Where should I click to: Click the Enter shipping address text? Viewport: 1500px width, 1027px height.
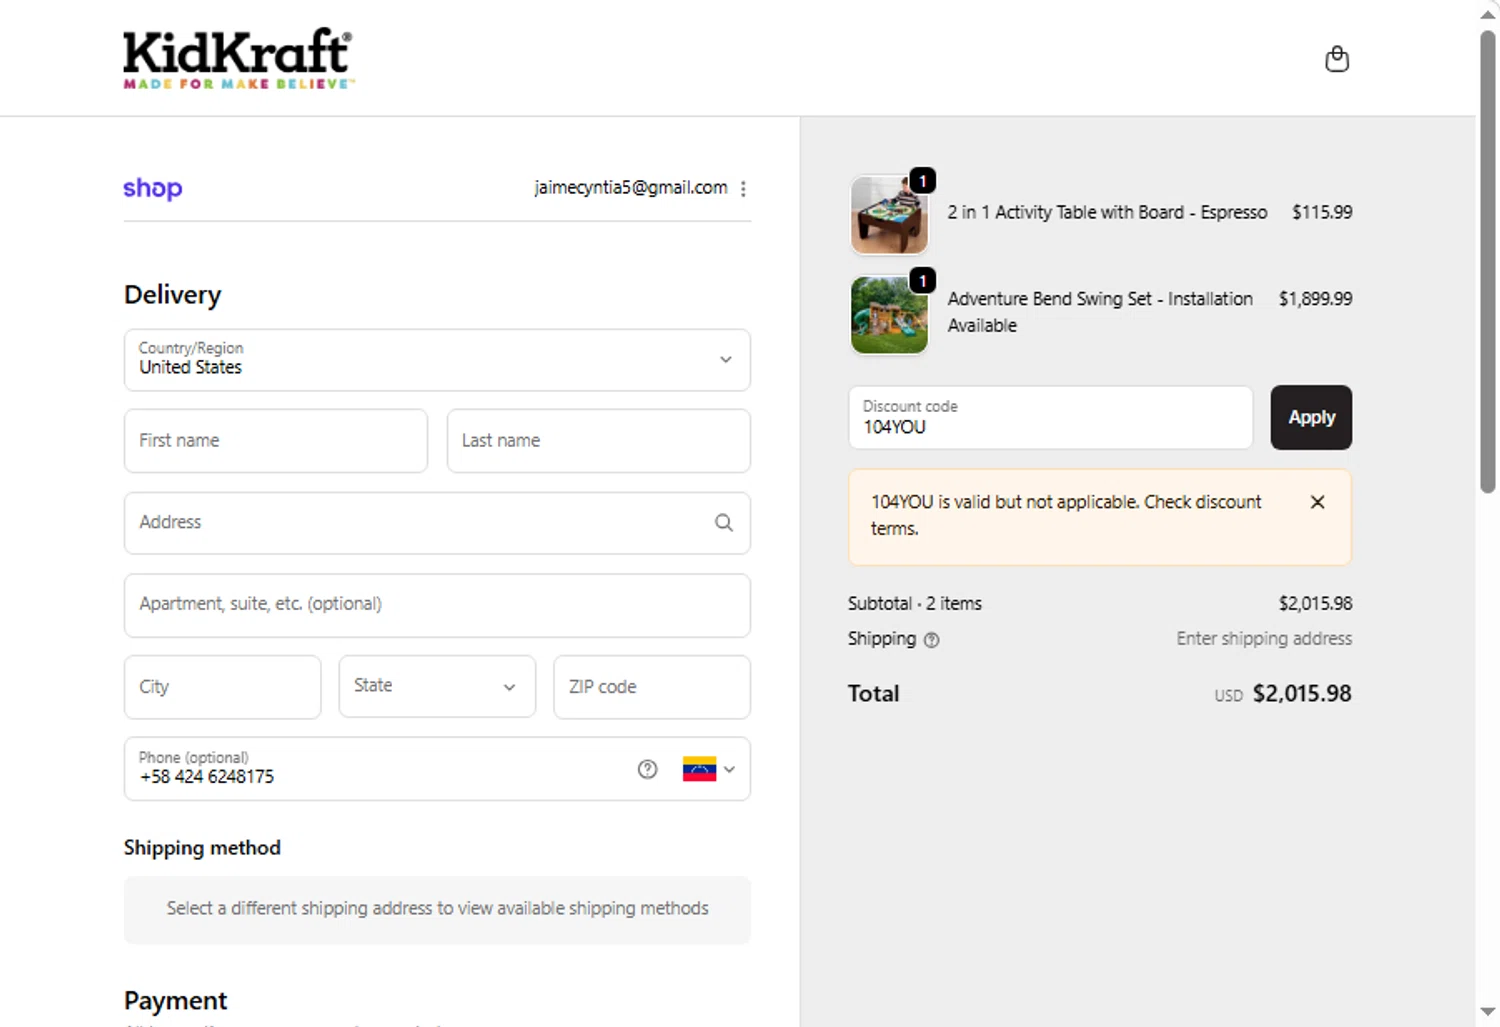point(1264,638)
